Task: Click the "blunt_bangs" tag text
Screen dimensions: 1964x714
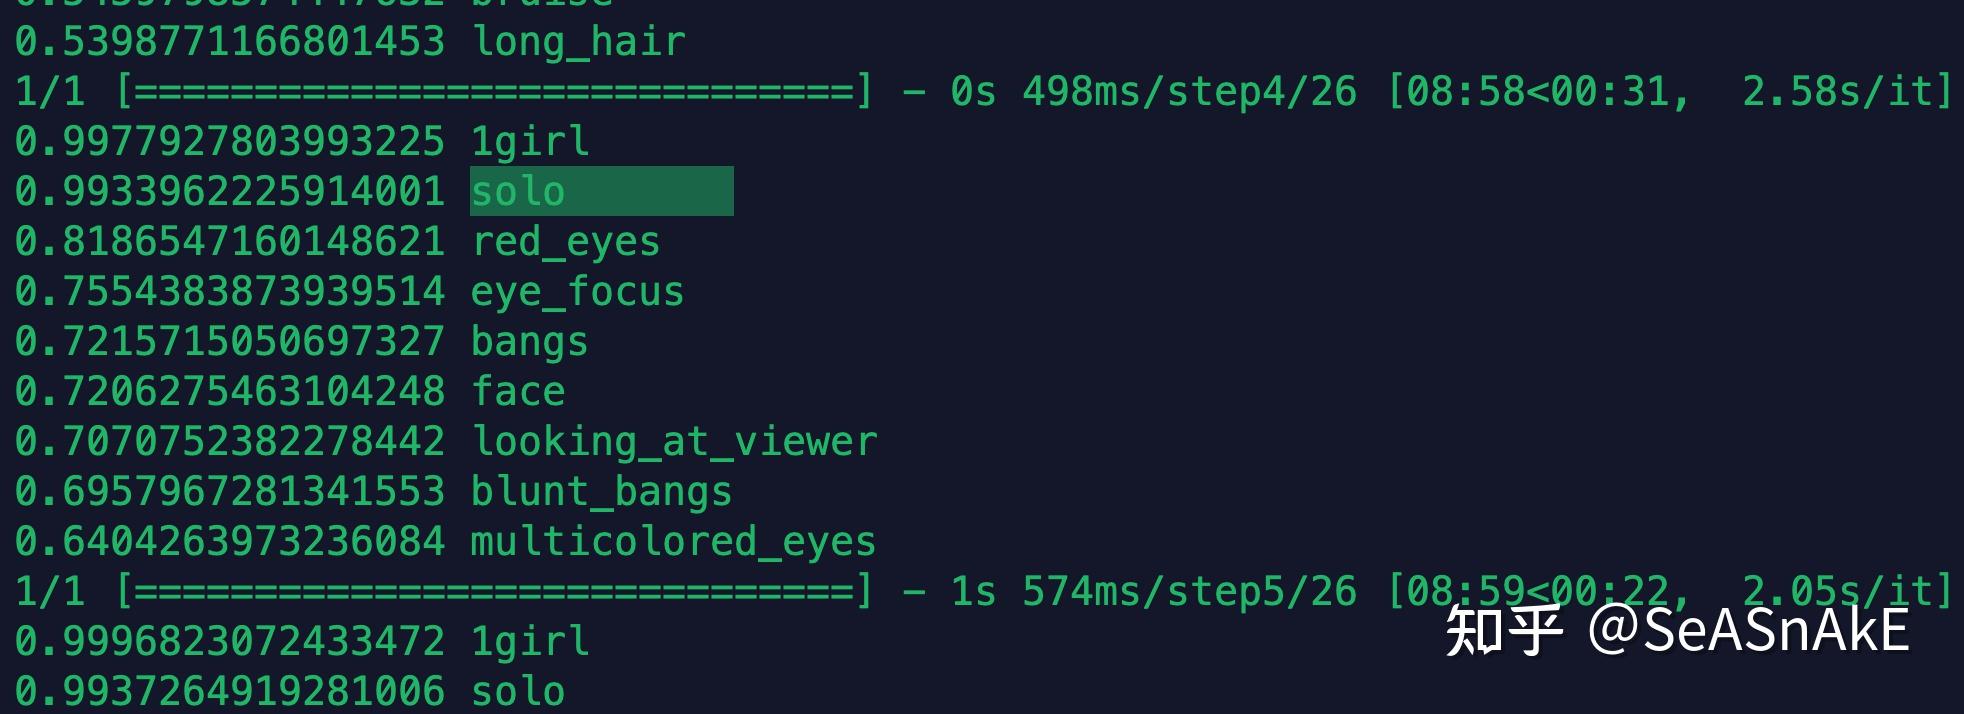Action: click(x=601, y=491)
